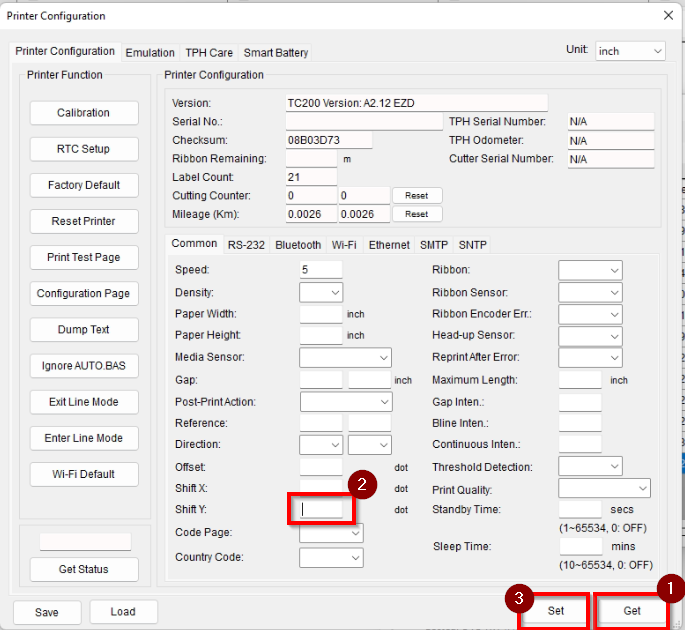Open the Density dropdown
685x630 pixels.
tap(321, 292)
